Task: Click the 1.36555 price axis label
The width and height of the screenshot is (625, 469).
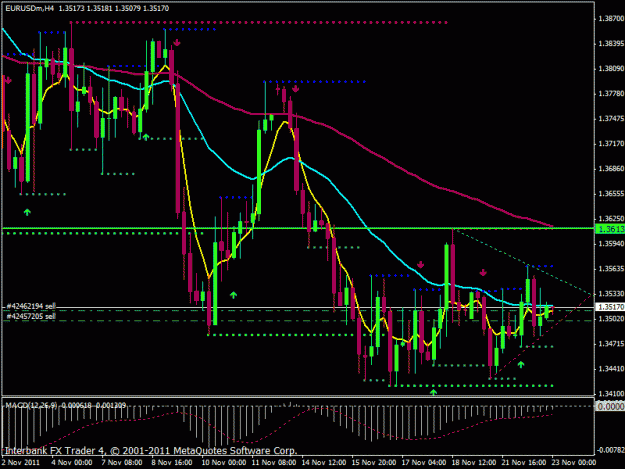Action: tap(611, 194)
